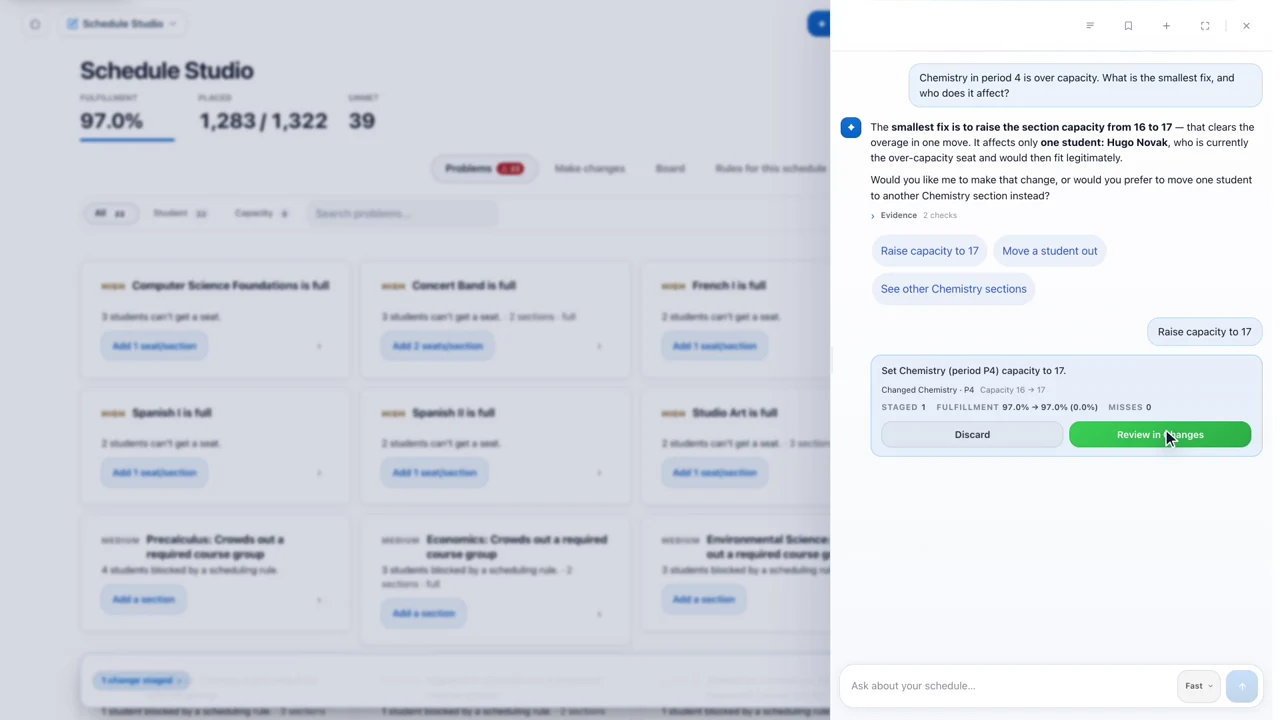Click the Search problems field
This screenshot has width=1280, height=720.
pyautogui.click(x=402, y=213)
